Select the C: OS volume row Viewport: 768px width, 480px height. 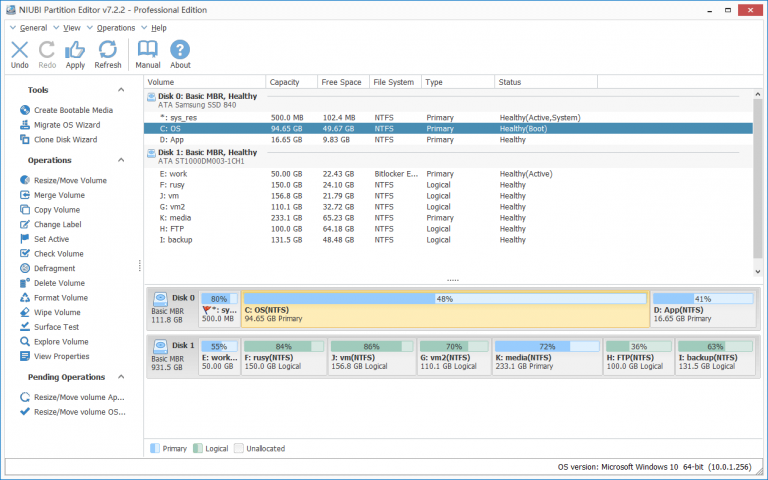coord(448,129)
